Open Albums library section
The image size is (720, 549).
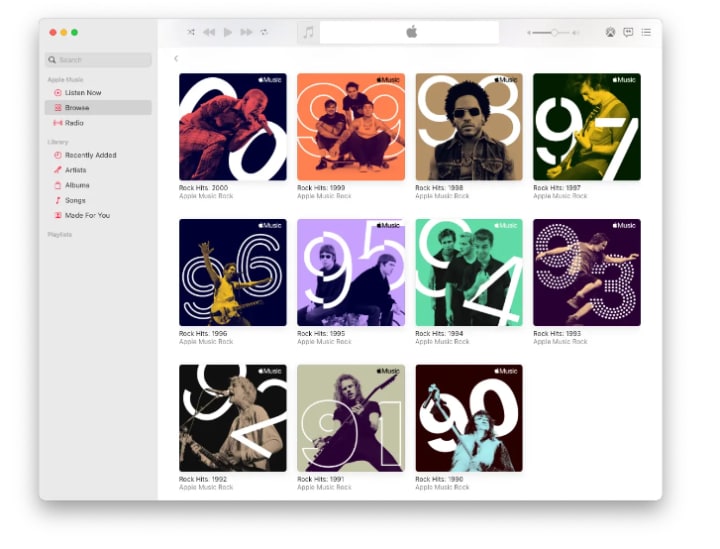[x=98, y=185]
